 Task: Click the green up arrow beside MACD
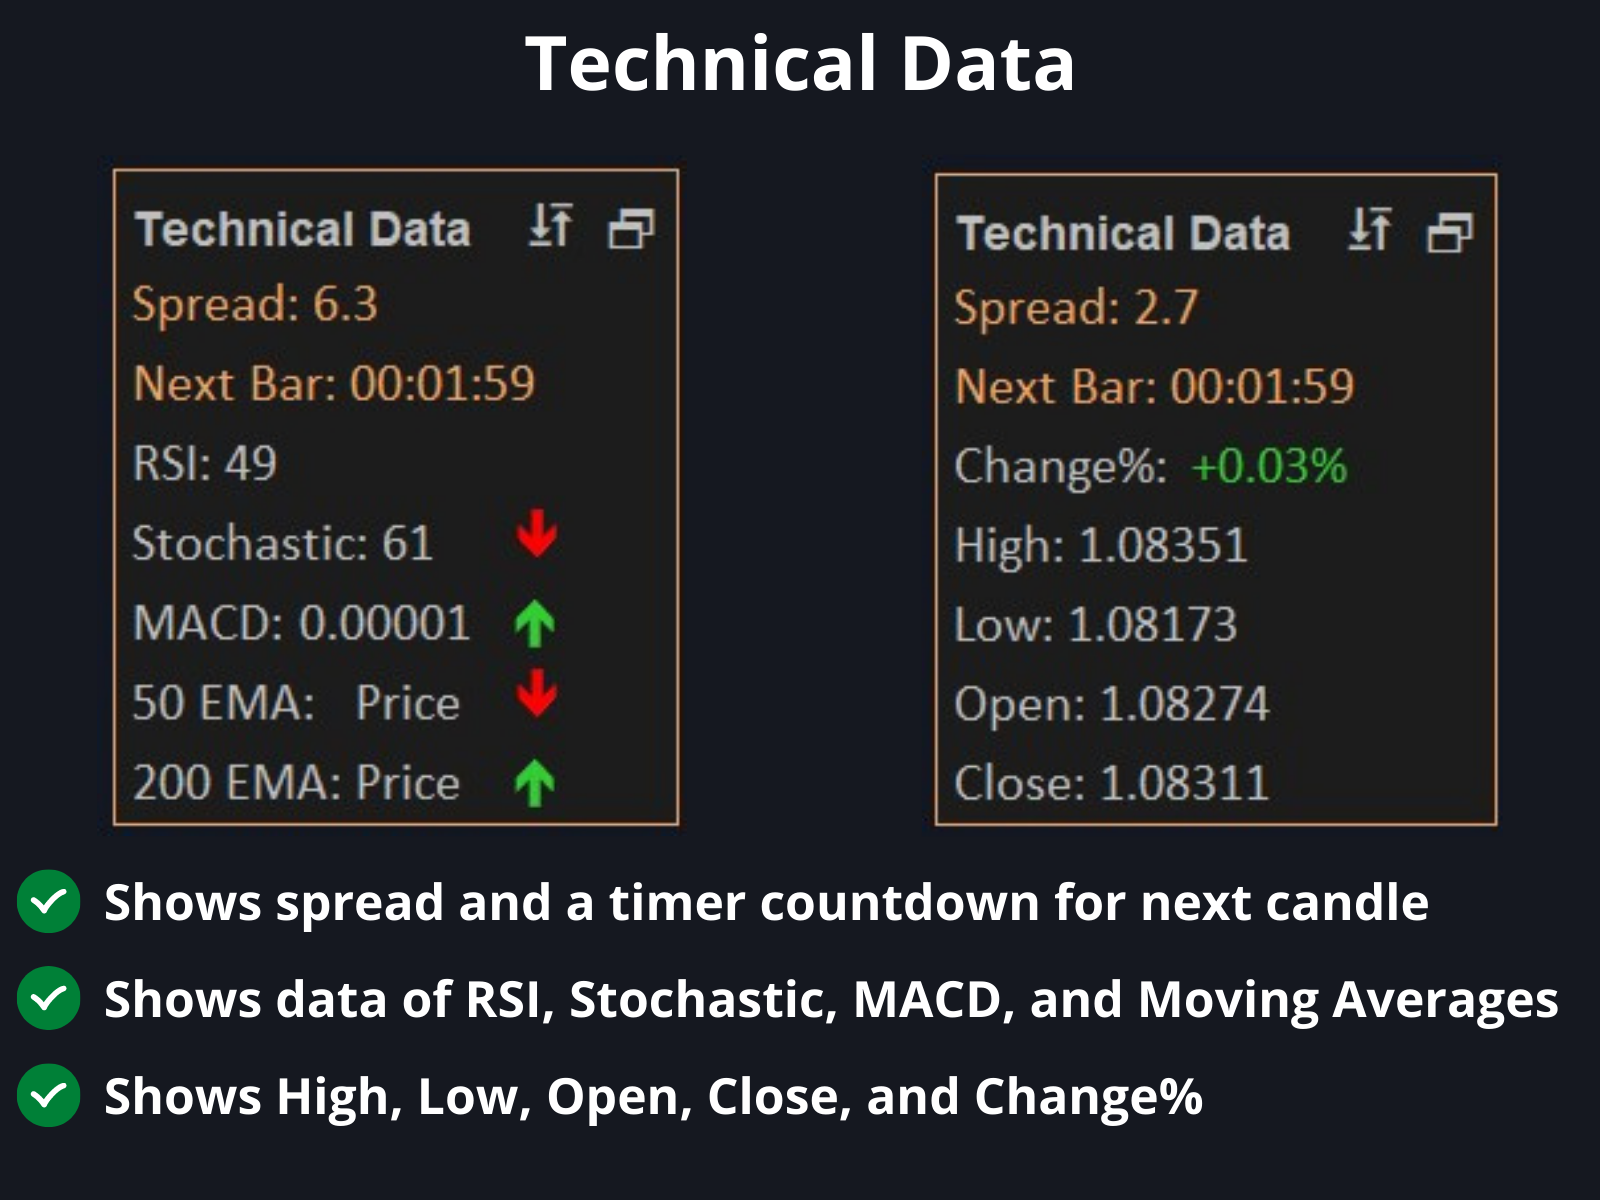point(535,623)
